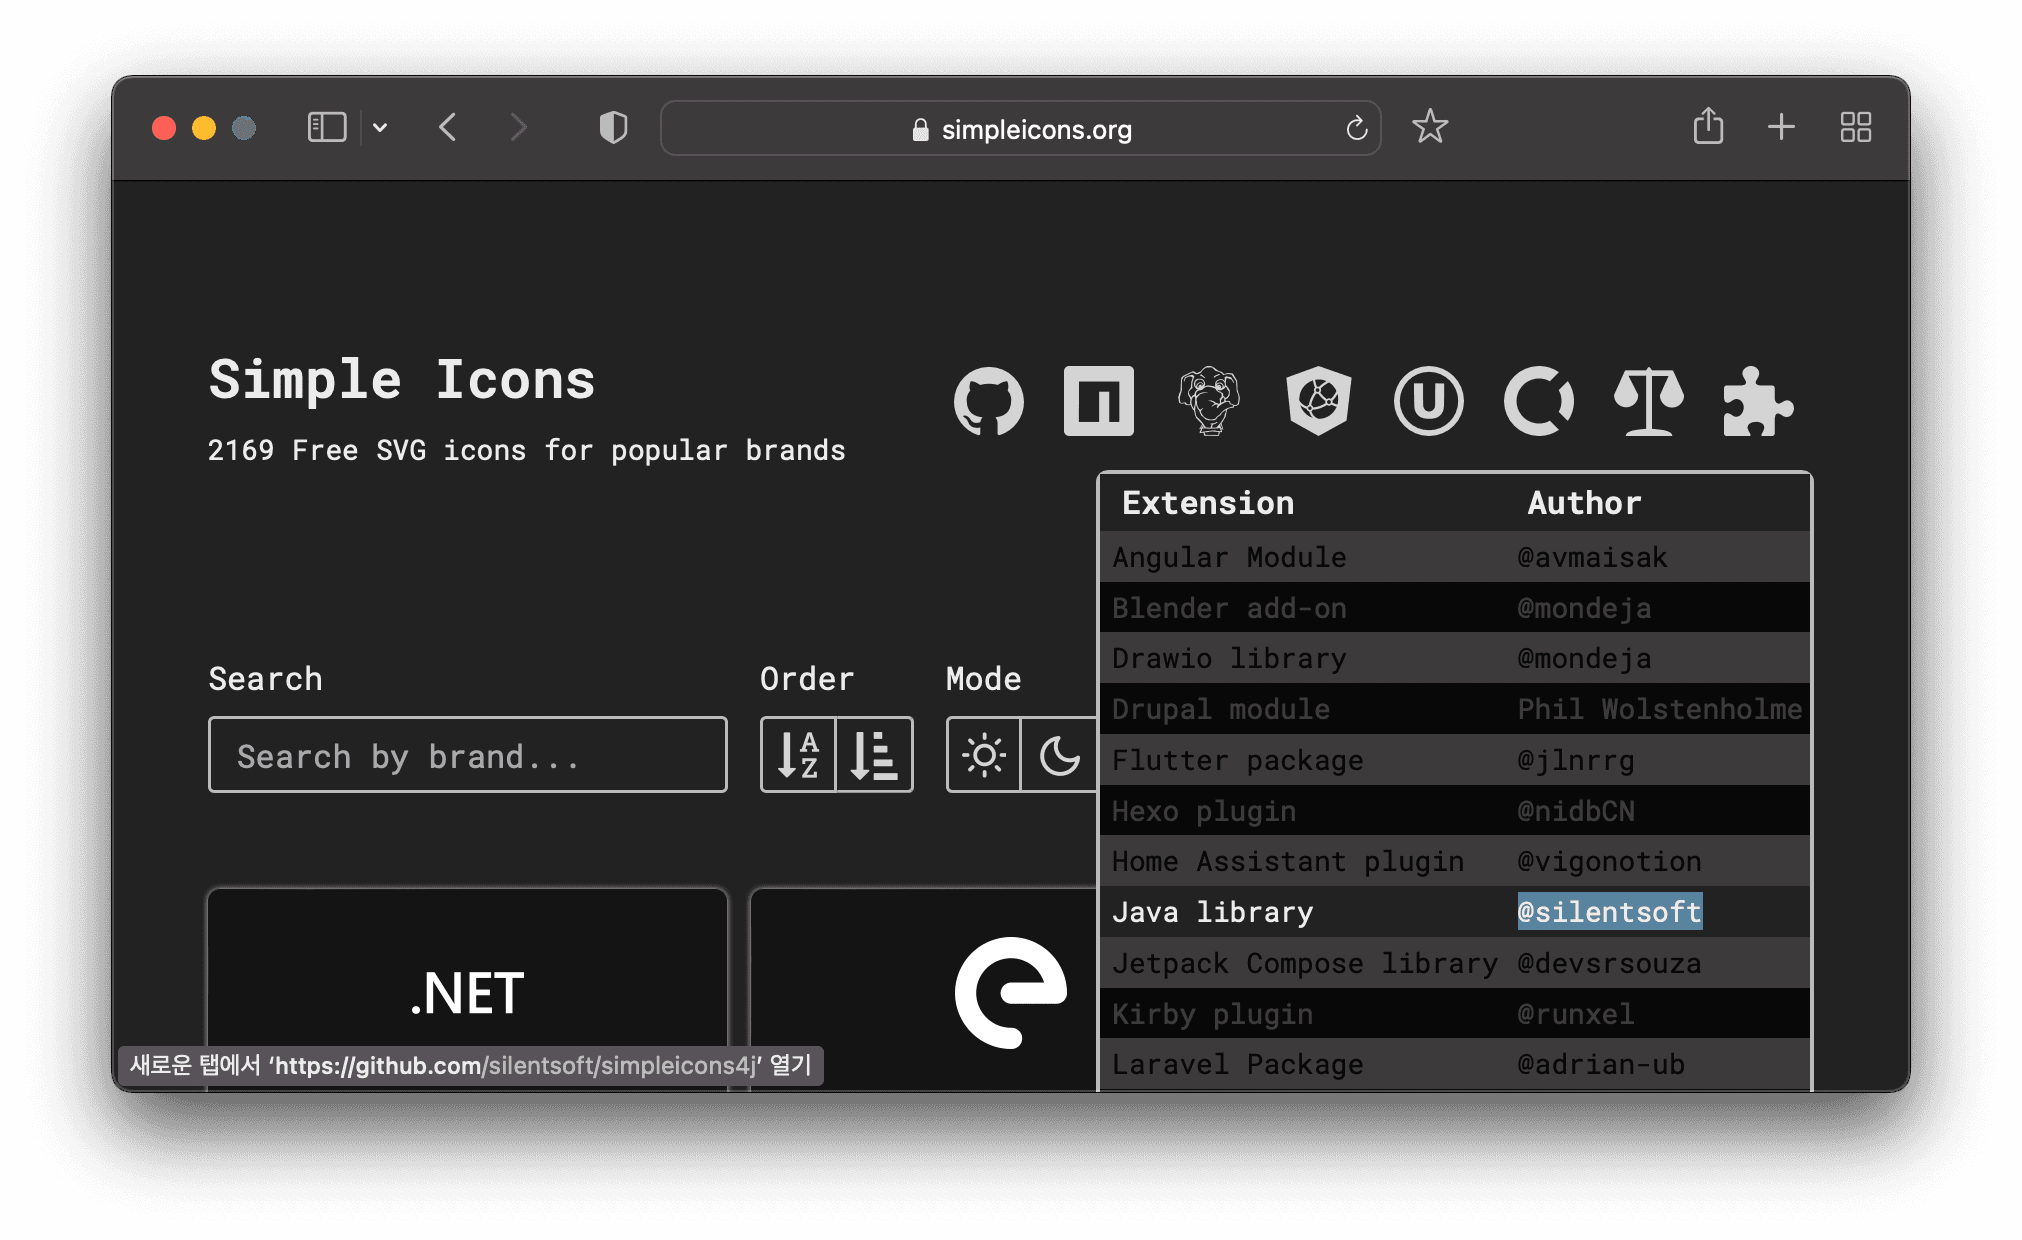
Task: Focus the Search by brand field
Action: pos(467,755)
